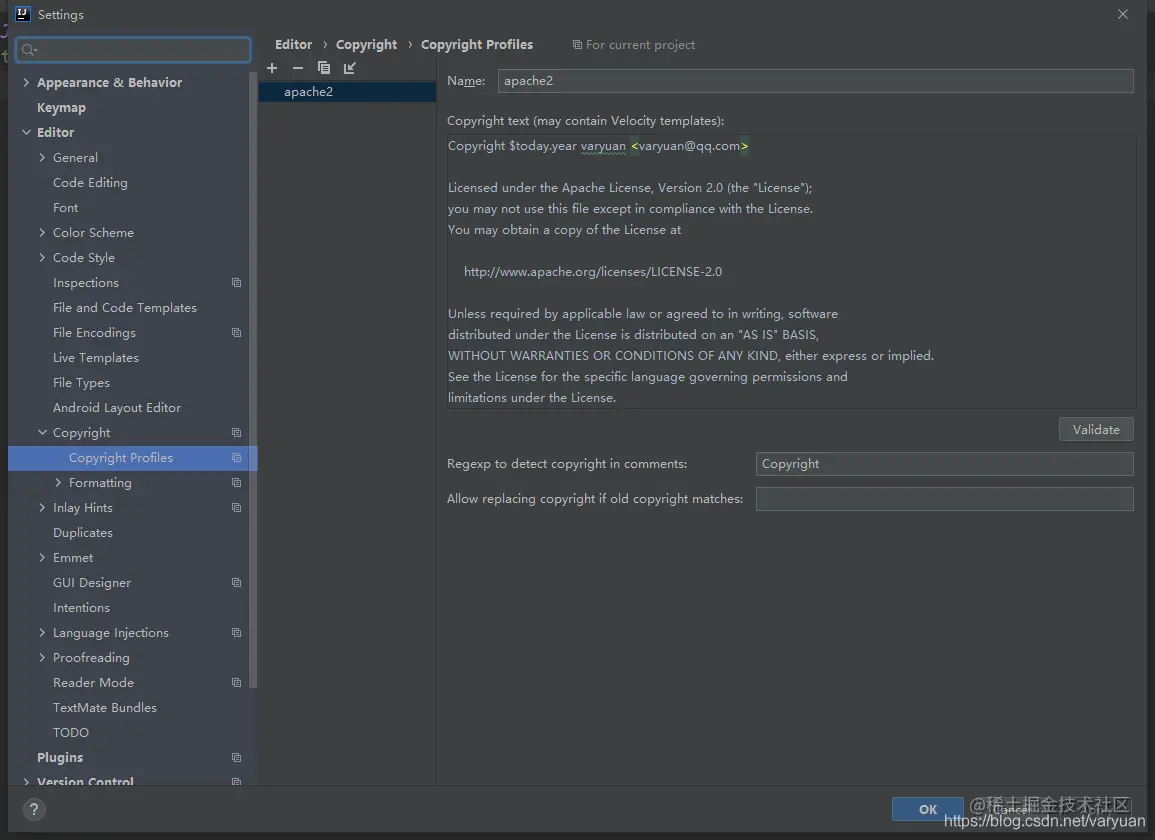The width and height of the screenshot is (1155, 840).
Task: Open Live Templates settings
Action: [x=96, y=357]
